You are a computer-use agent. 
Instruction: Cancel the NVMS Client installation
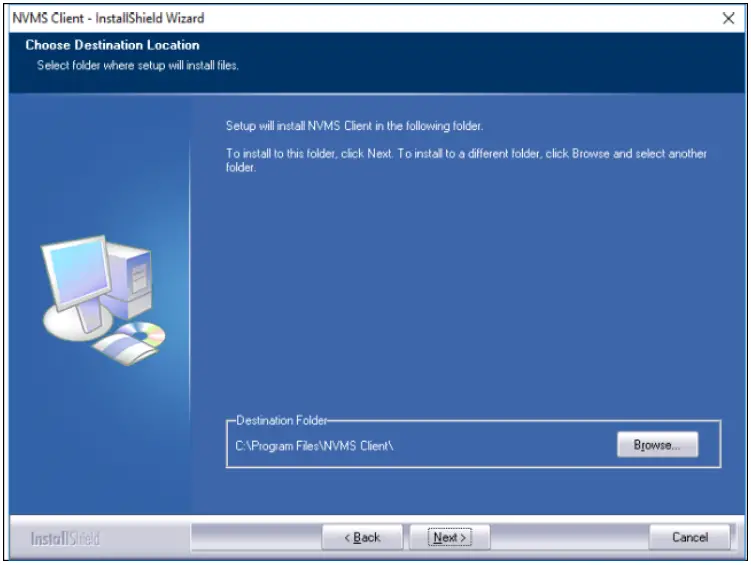pos(690,537)
